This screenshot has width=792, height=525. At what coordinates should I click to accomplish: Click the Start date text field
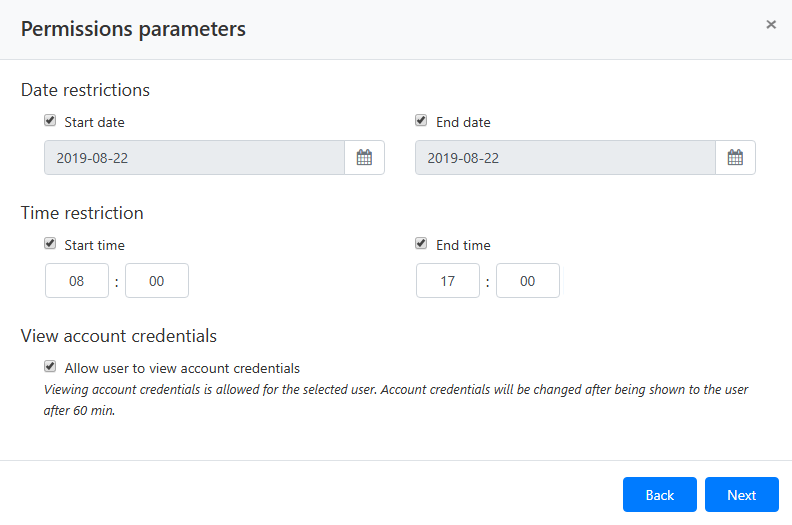pos(194,158)
